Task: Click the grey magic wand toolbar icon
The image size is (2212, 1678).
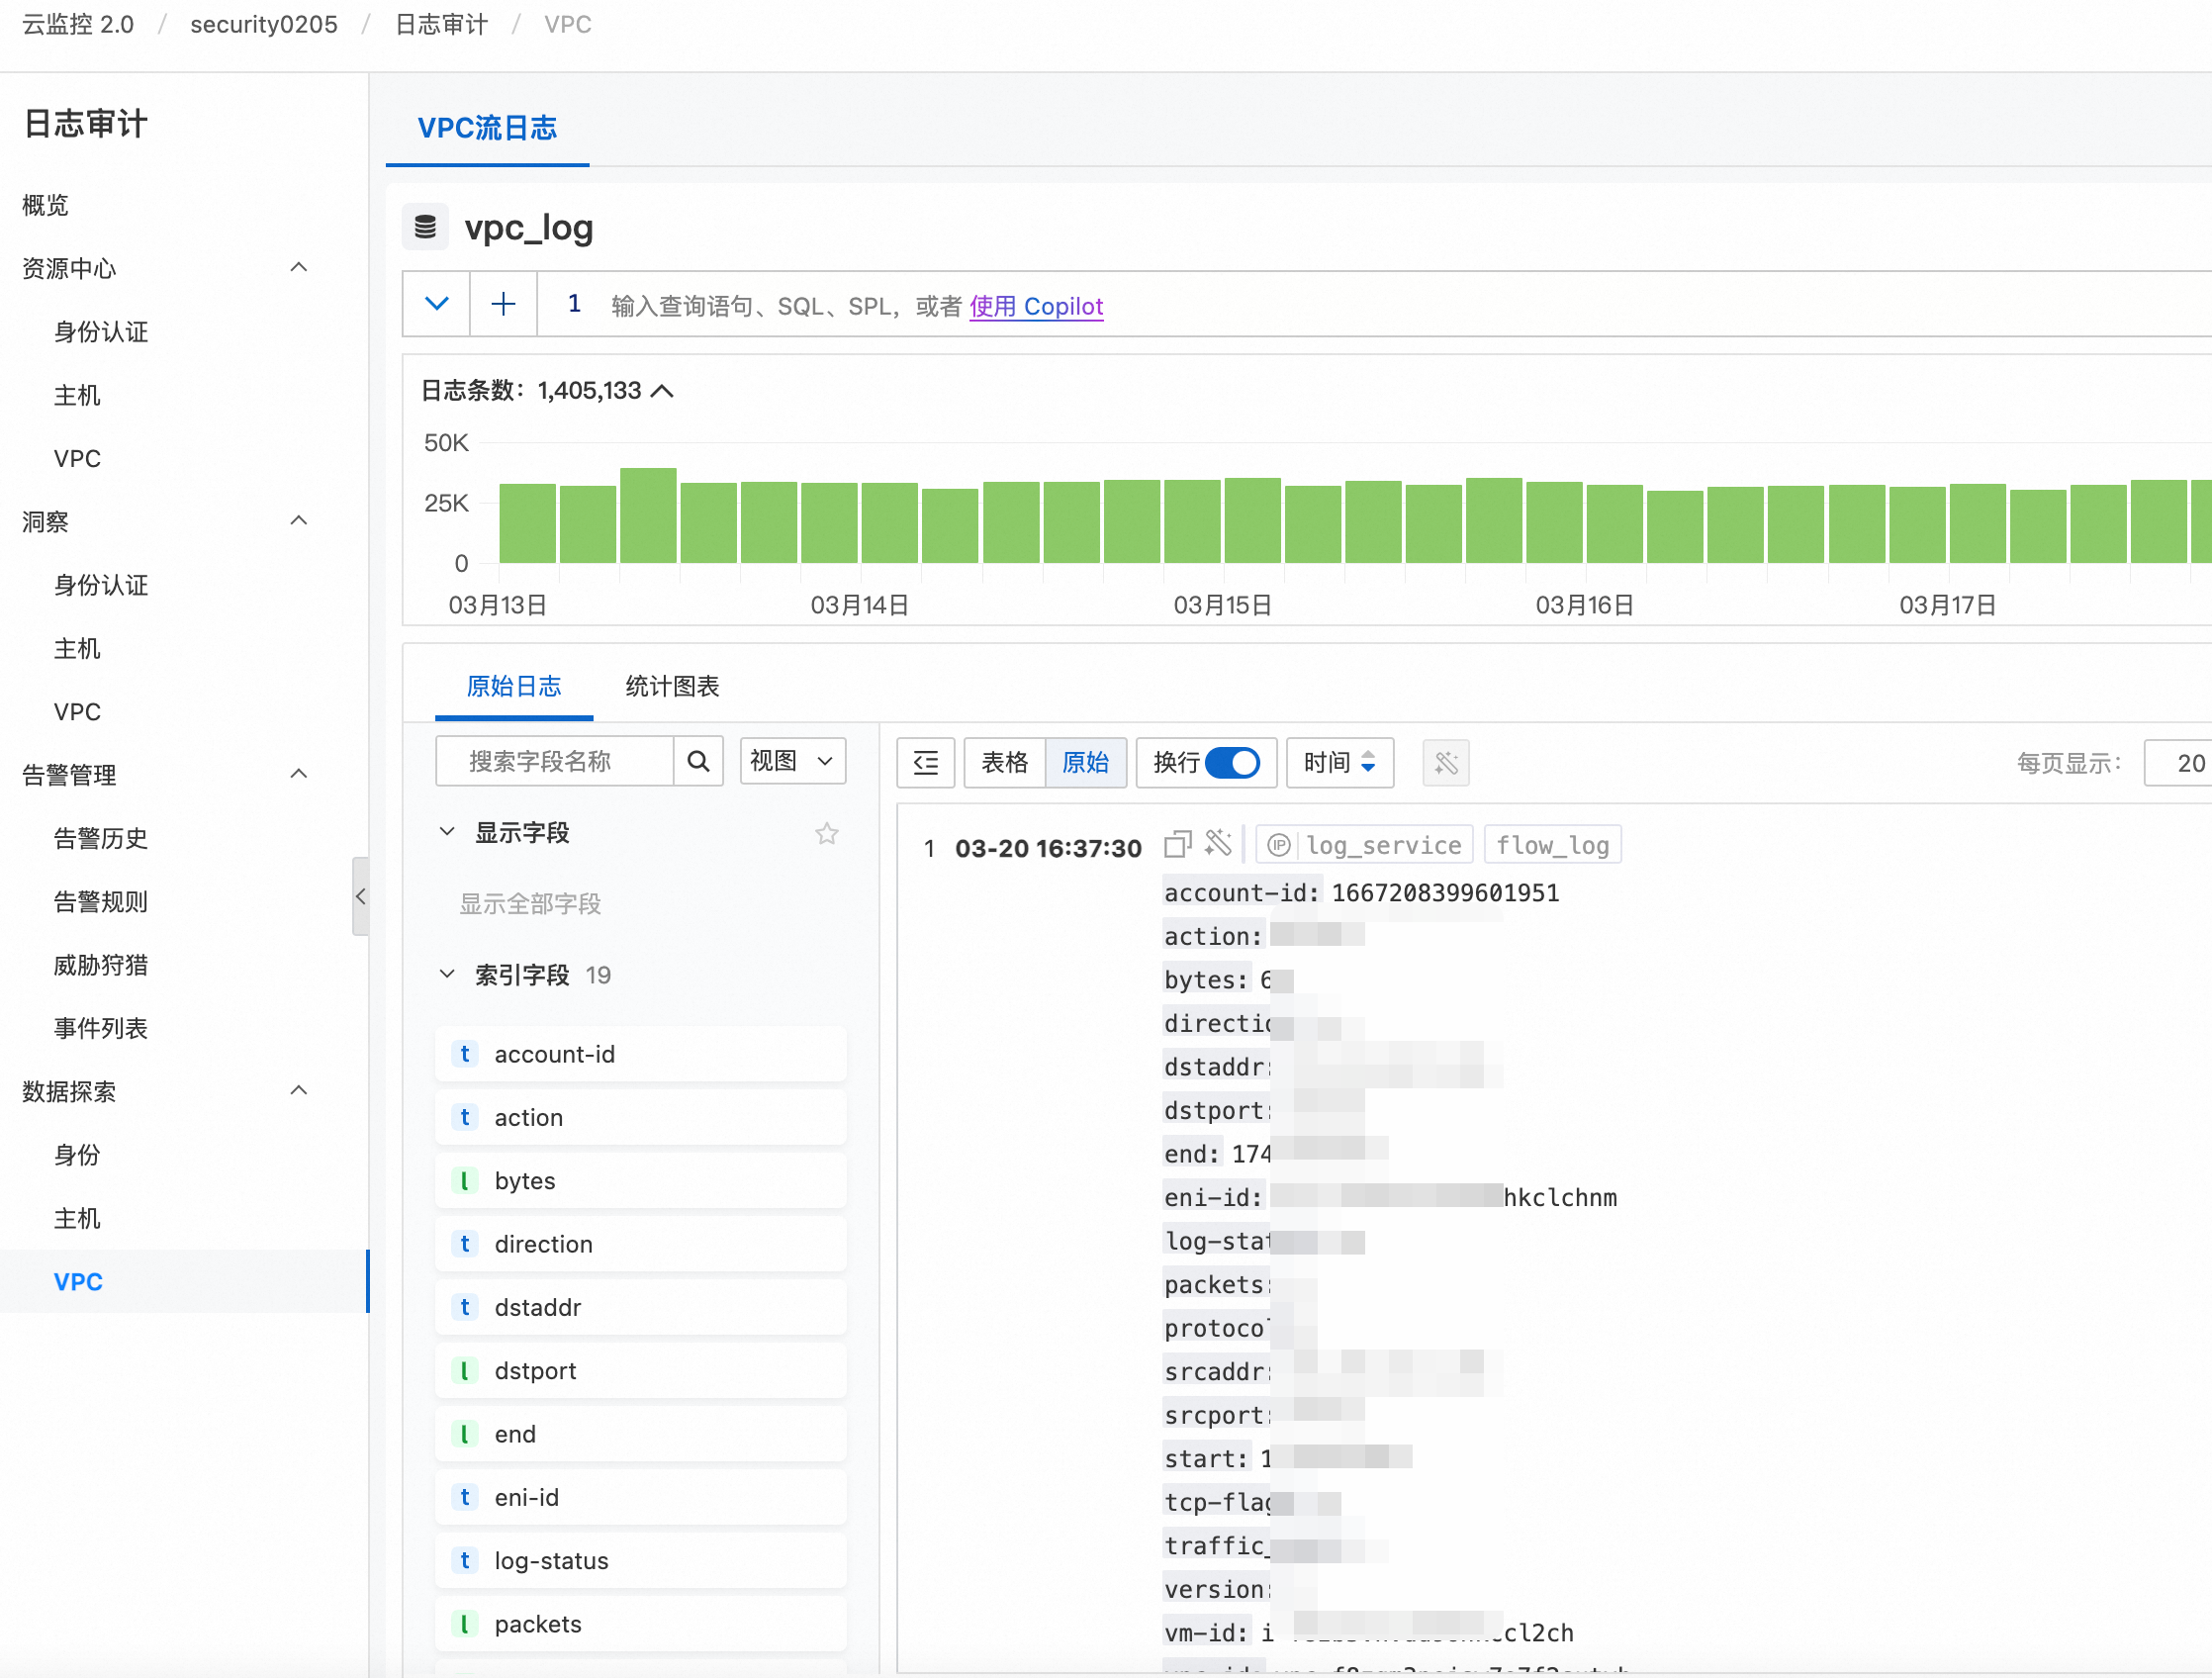Action: pos(1446,763)
